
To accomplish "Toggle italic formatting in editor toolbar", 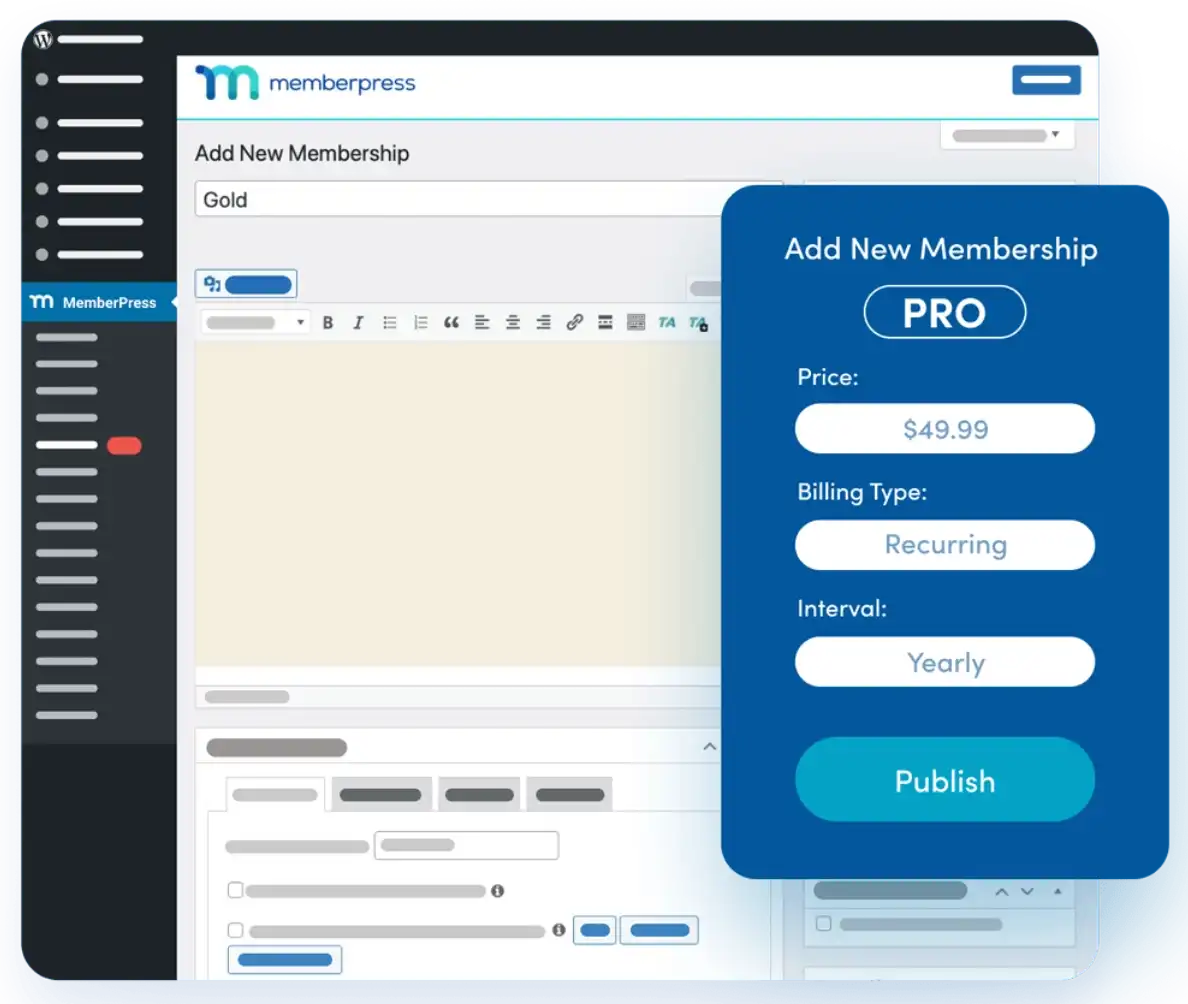I will coord(358,323).
